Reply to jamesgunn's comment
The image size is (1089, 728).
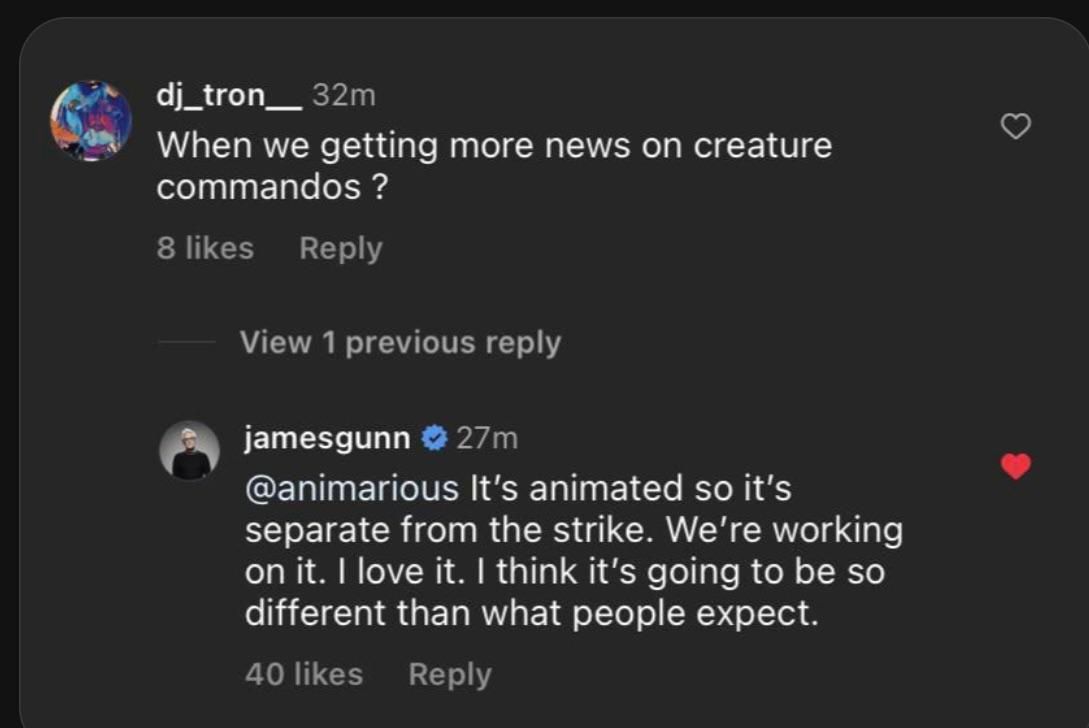tap(449, 674)
